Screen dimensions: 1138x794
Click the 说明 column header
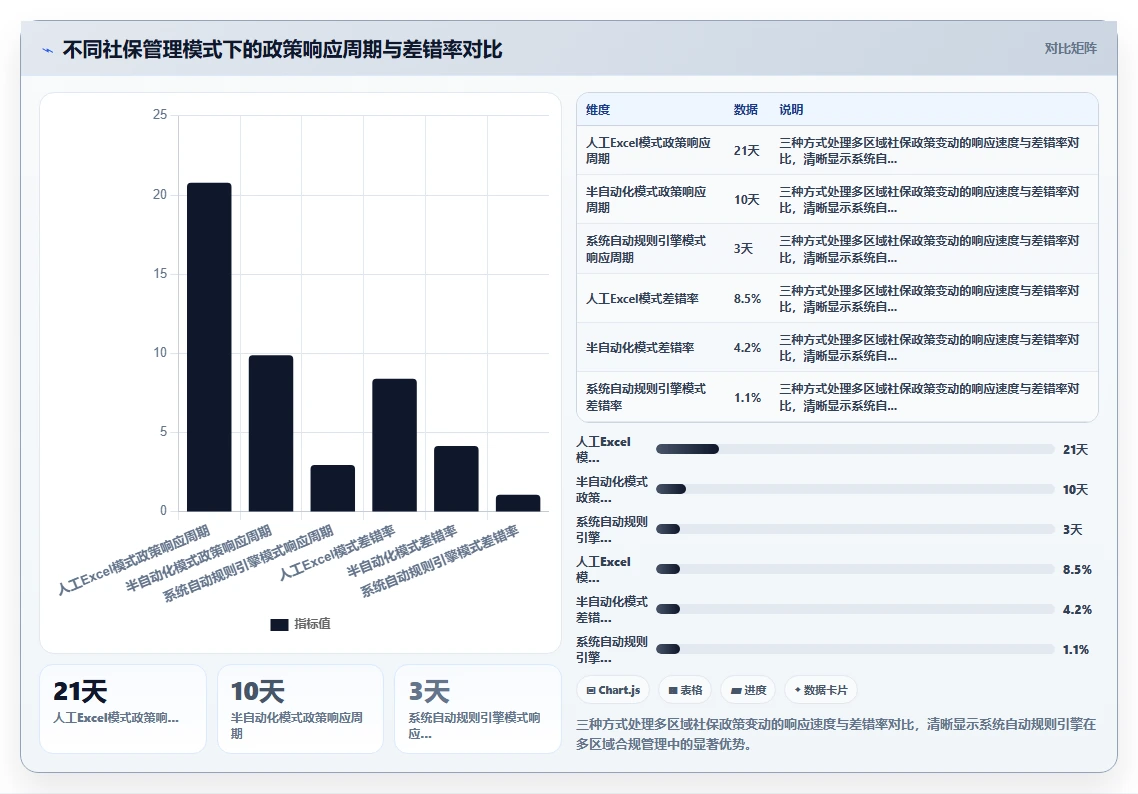791,110
